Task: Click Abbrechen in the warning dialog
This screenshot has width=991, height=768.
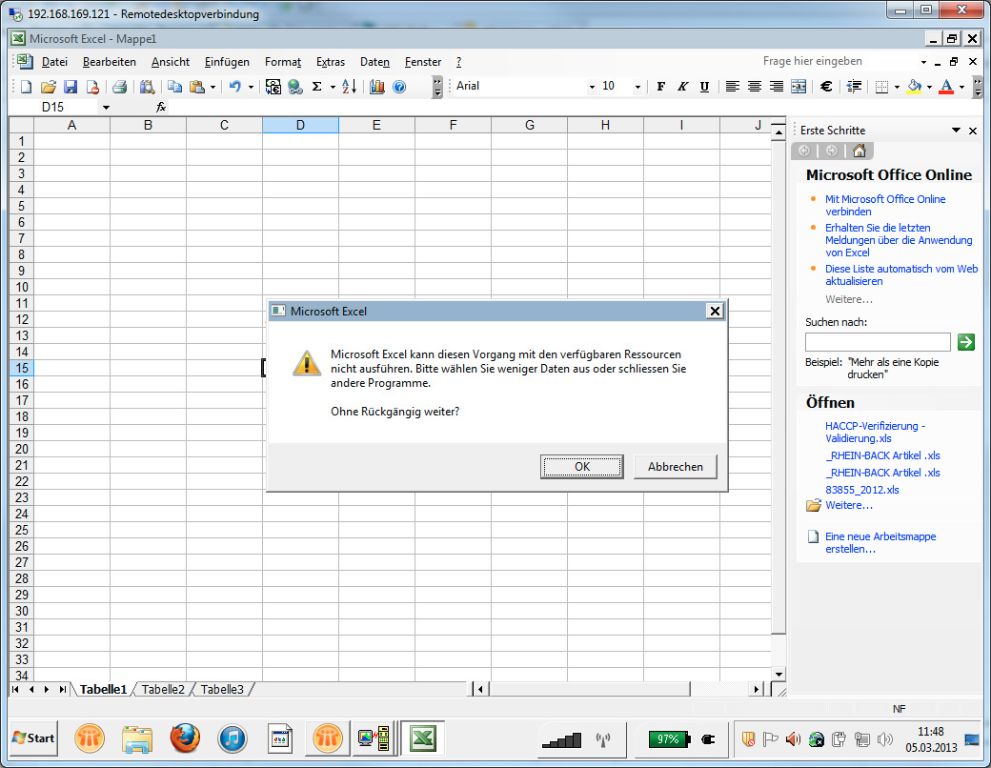Action: tap(675, 466)
